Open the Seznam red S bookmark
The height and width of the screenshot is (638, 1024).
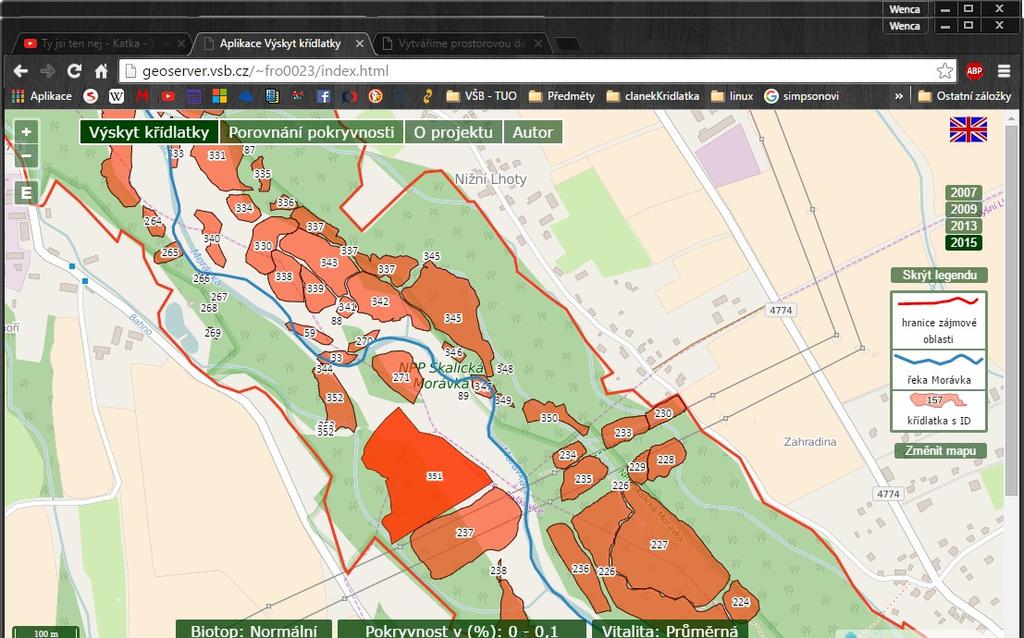[91, 96]
